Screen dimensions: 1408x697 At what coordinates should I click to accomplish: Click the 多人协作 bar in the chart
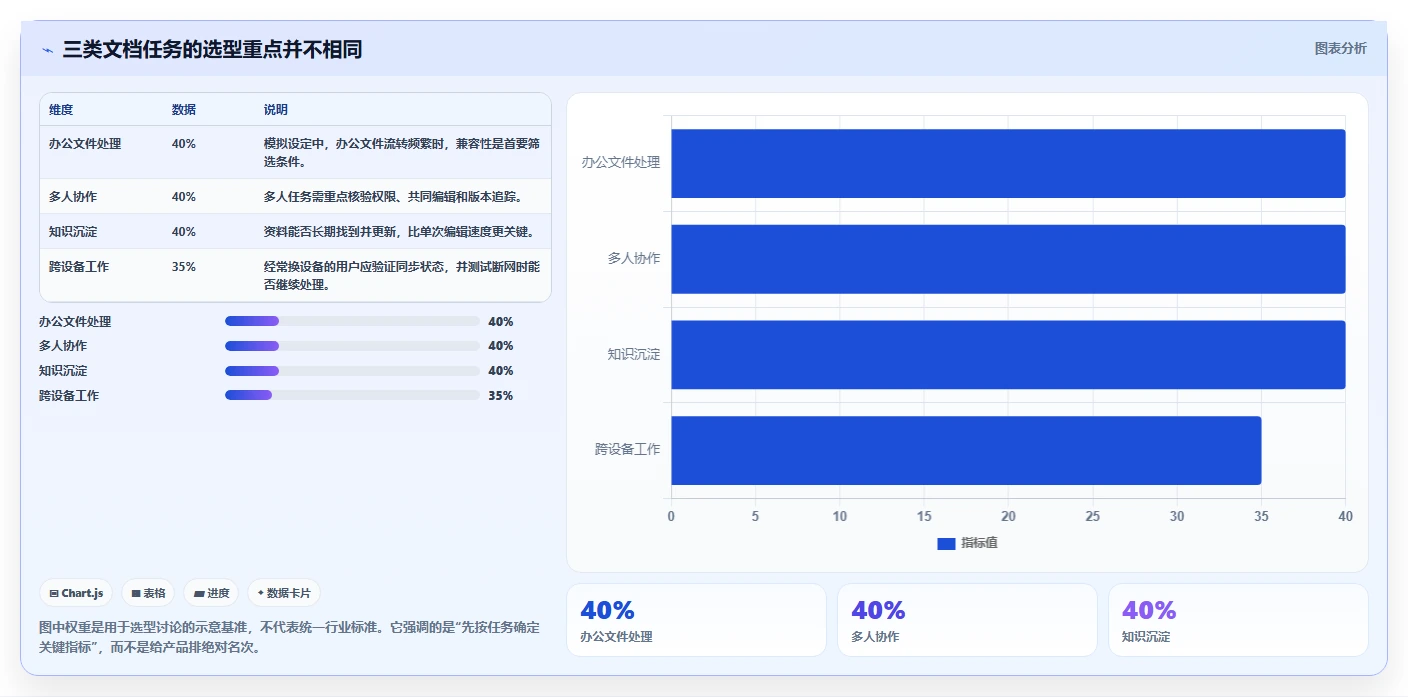(x=1008, y=259)
